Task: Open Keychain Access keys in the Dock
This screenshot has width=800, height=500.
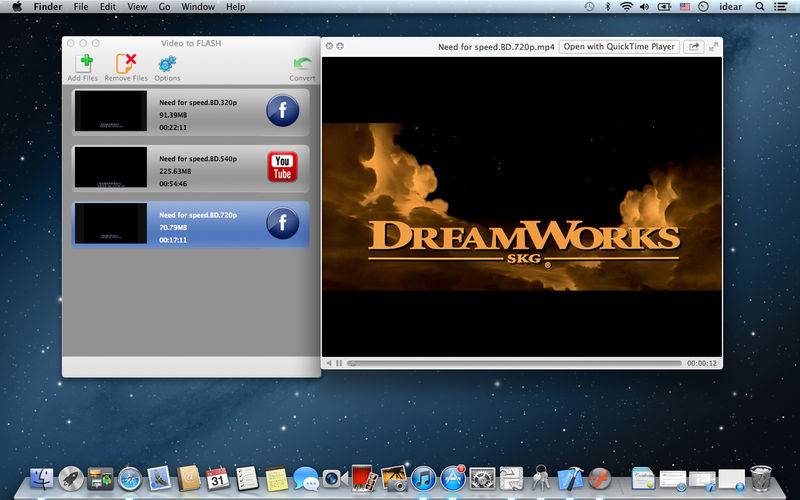Action: tap(540, 479)
